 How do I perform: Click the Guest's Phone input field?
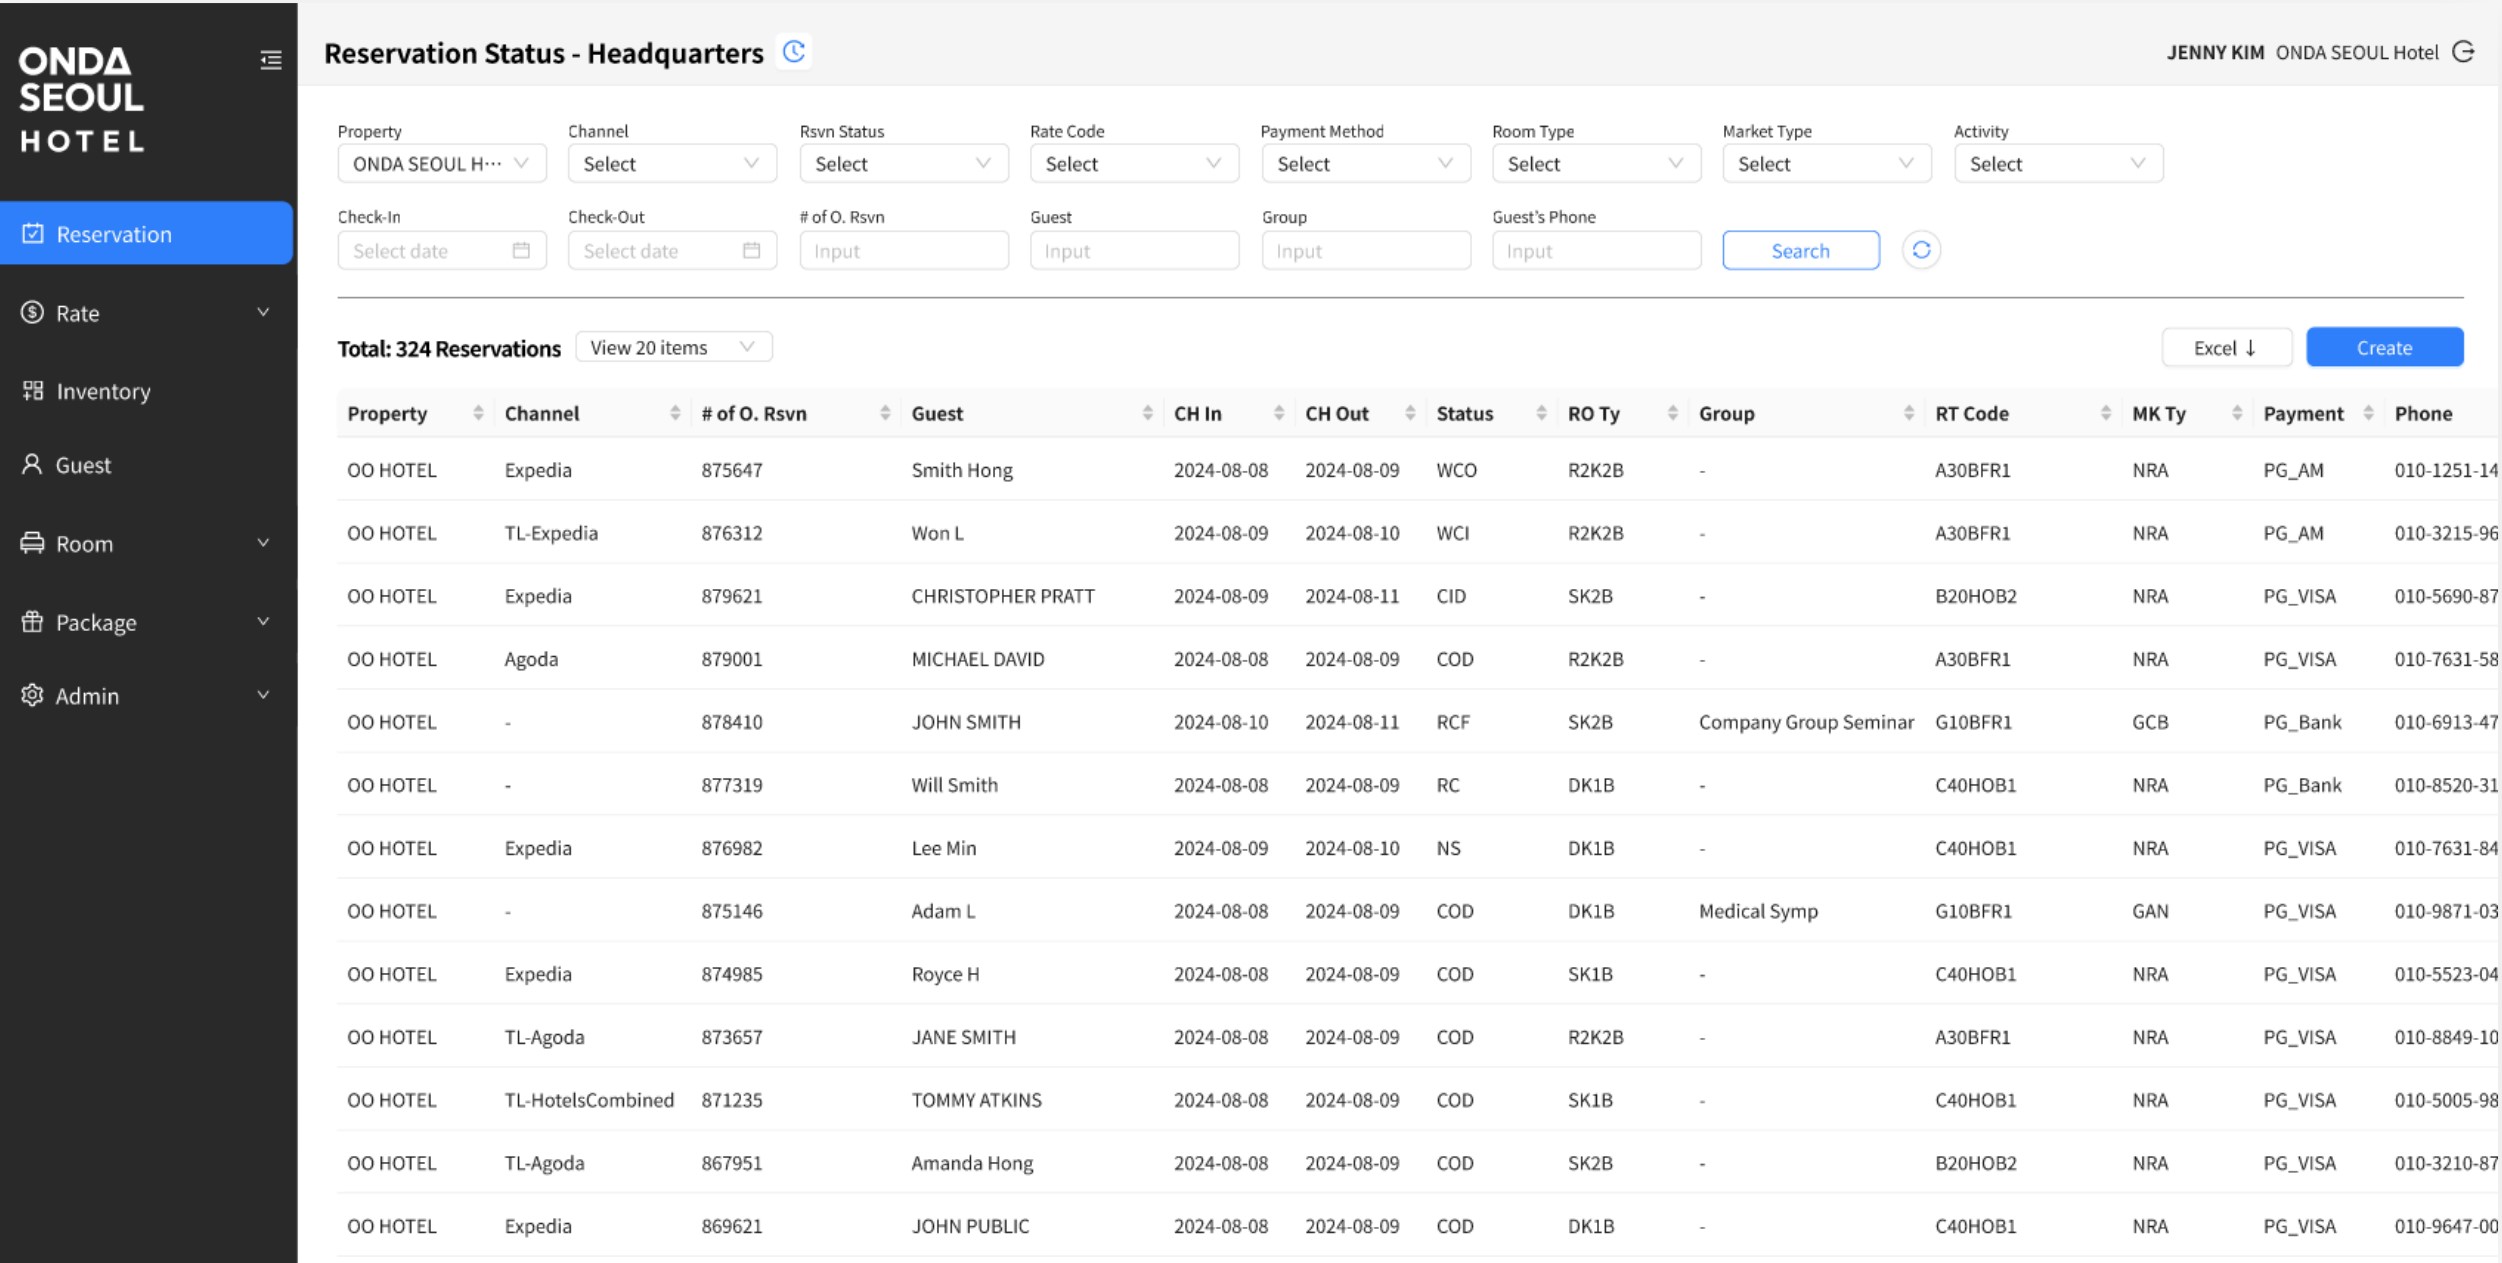pos(1596,250)
